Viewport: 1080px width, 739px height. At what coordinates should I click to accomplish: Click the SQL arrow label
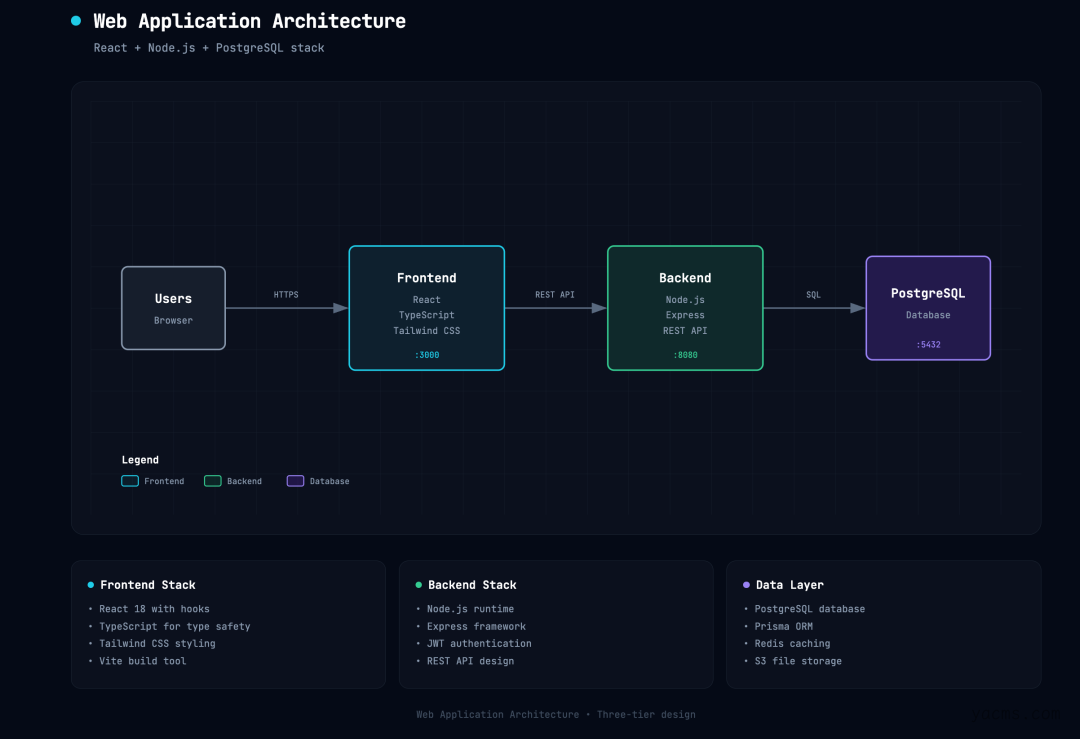click(813, 295)
